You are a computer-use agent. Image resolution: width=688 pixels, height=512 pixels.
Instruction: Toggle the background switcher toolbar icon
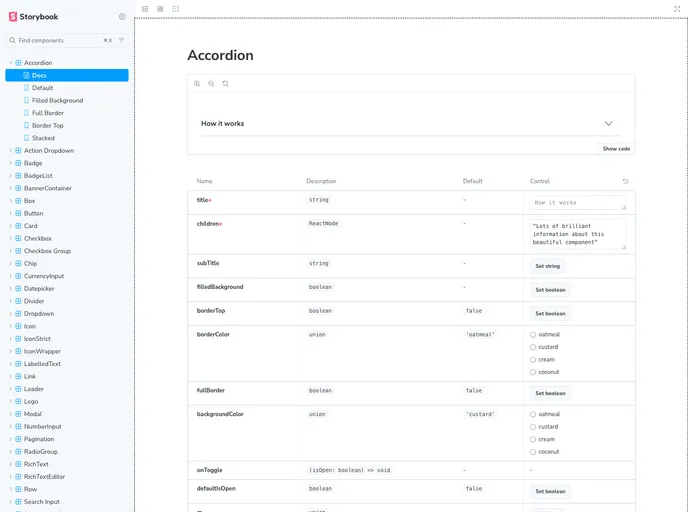[145, 8]
